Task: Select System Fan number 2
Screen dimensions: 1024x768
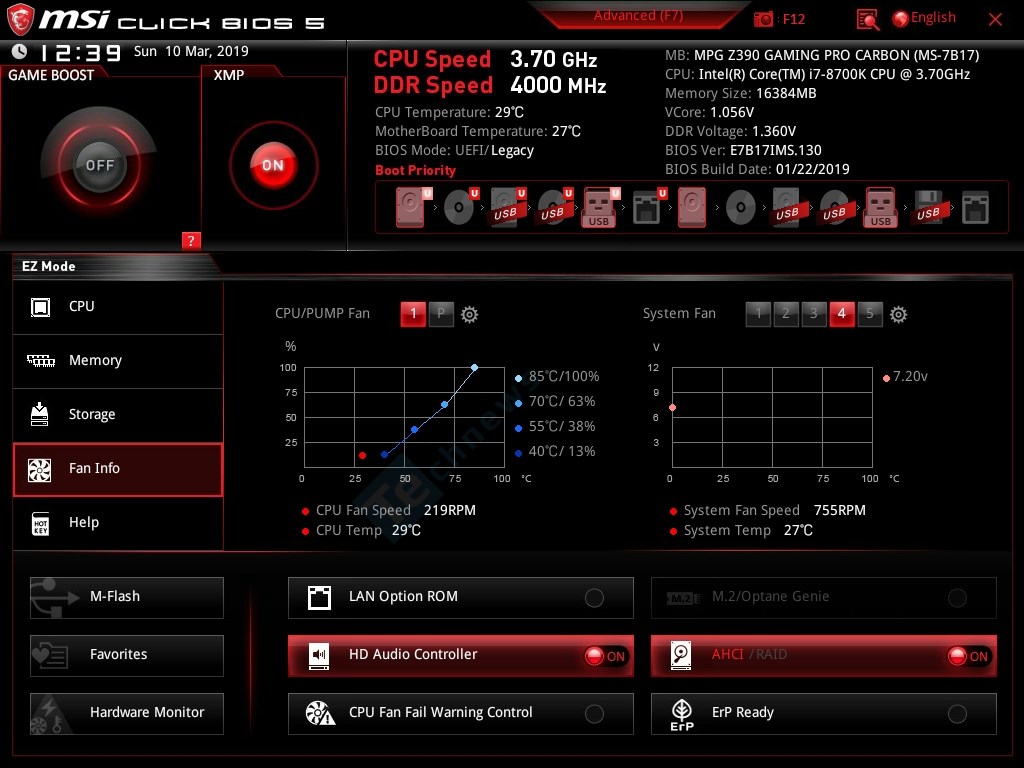Action: pos(786,314)
